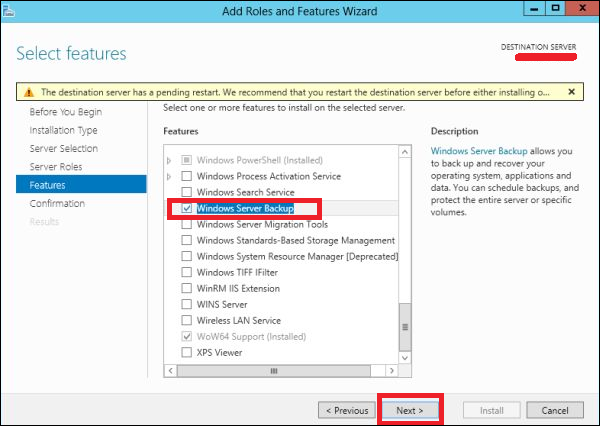The image size is (600, 426).
Task: Click the features list scroll up arrow
Action: pos(405,152)
